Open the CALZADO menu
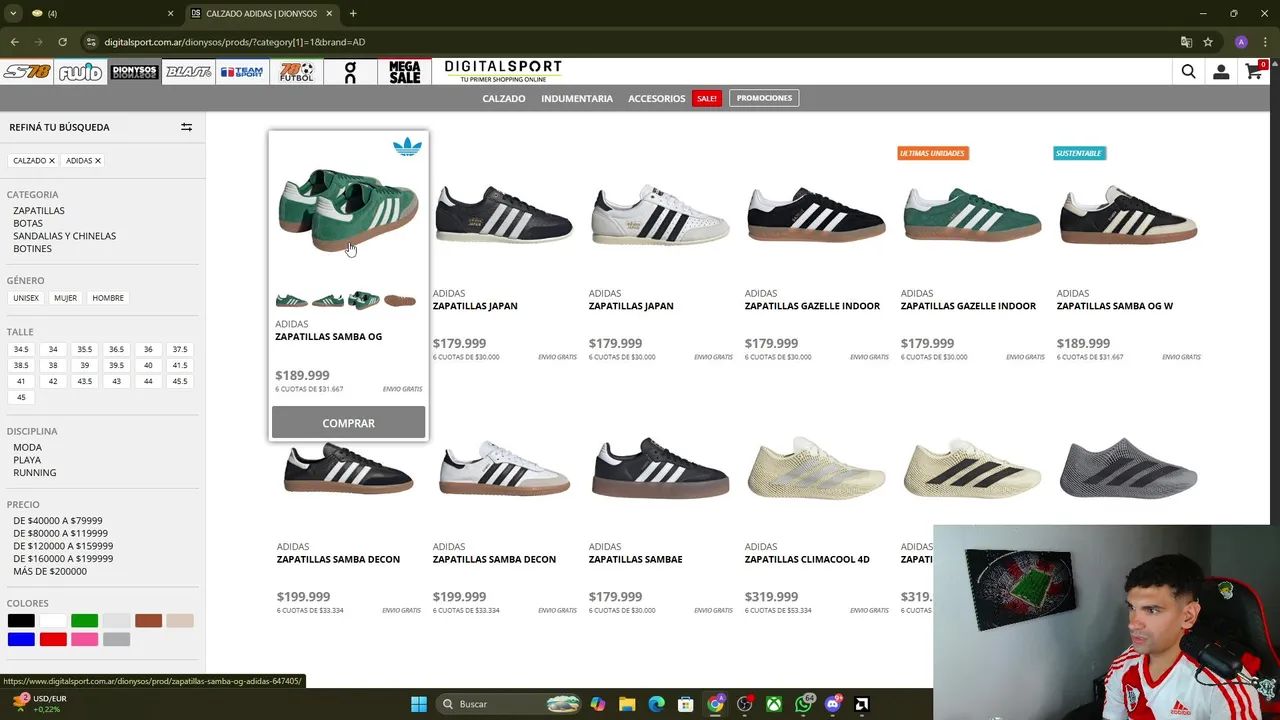 pos(504,99)
